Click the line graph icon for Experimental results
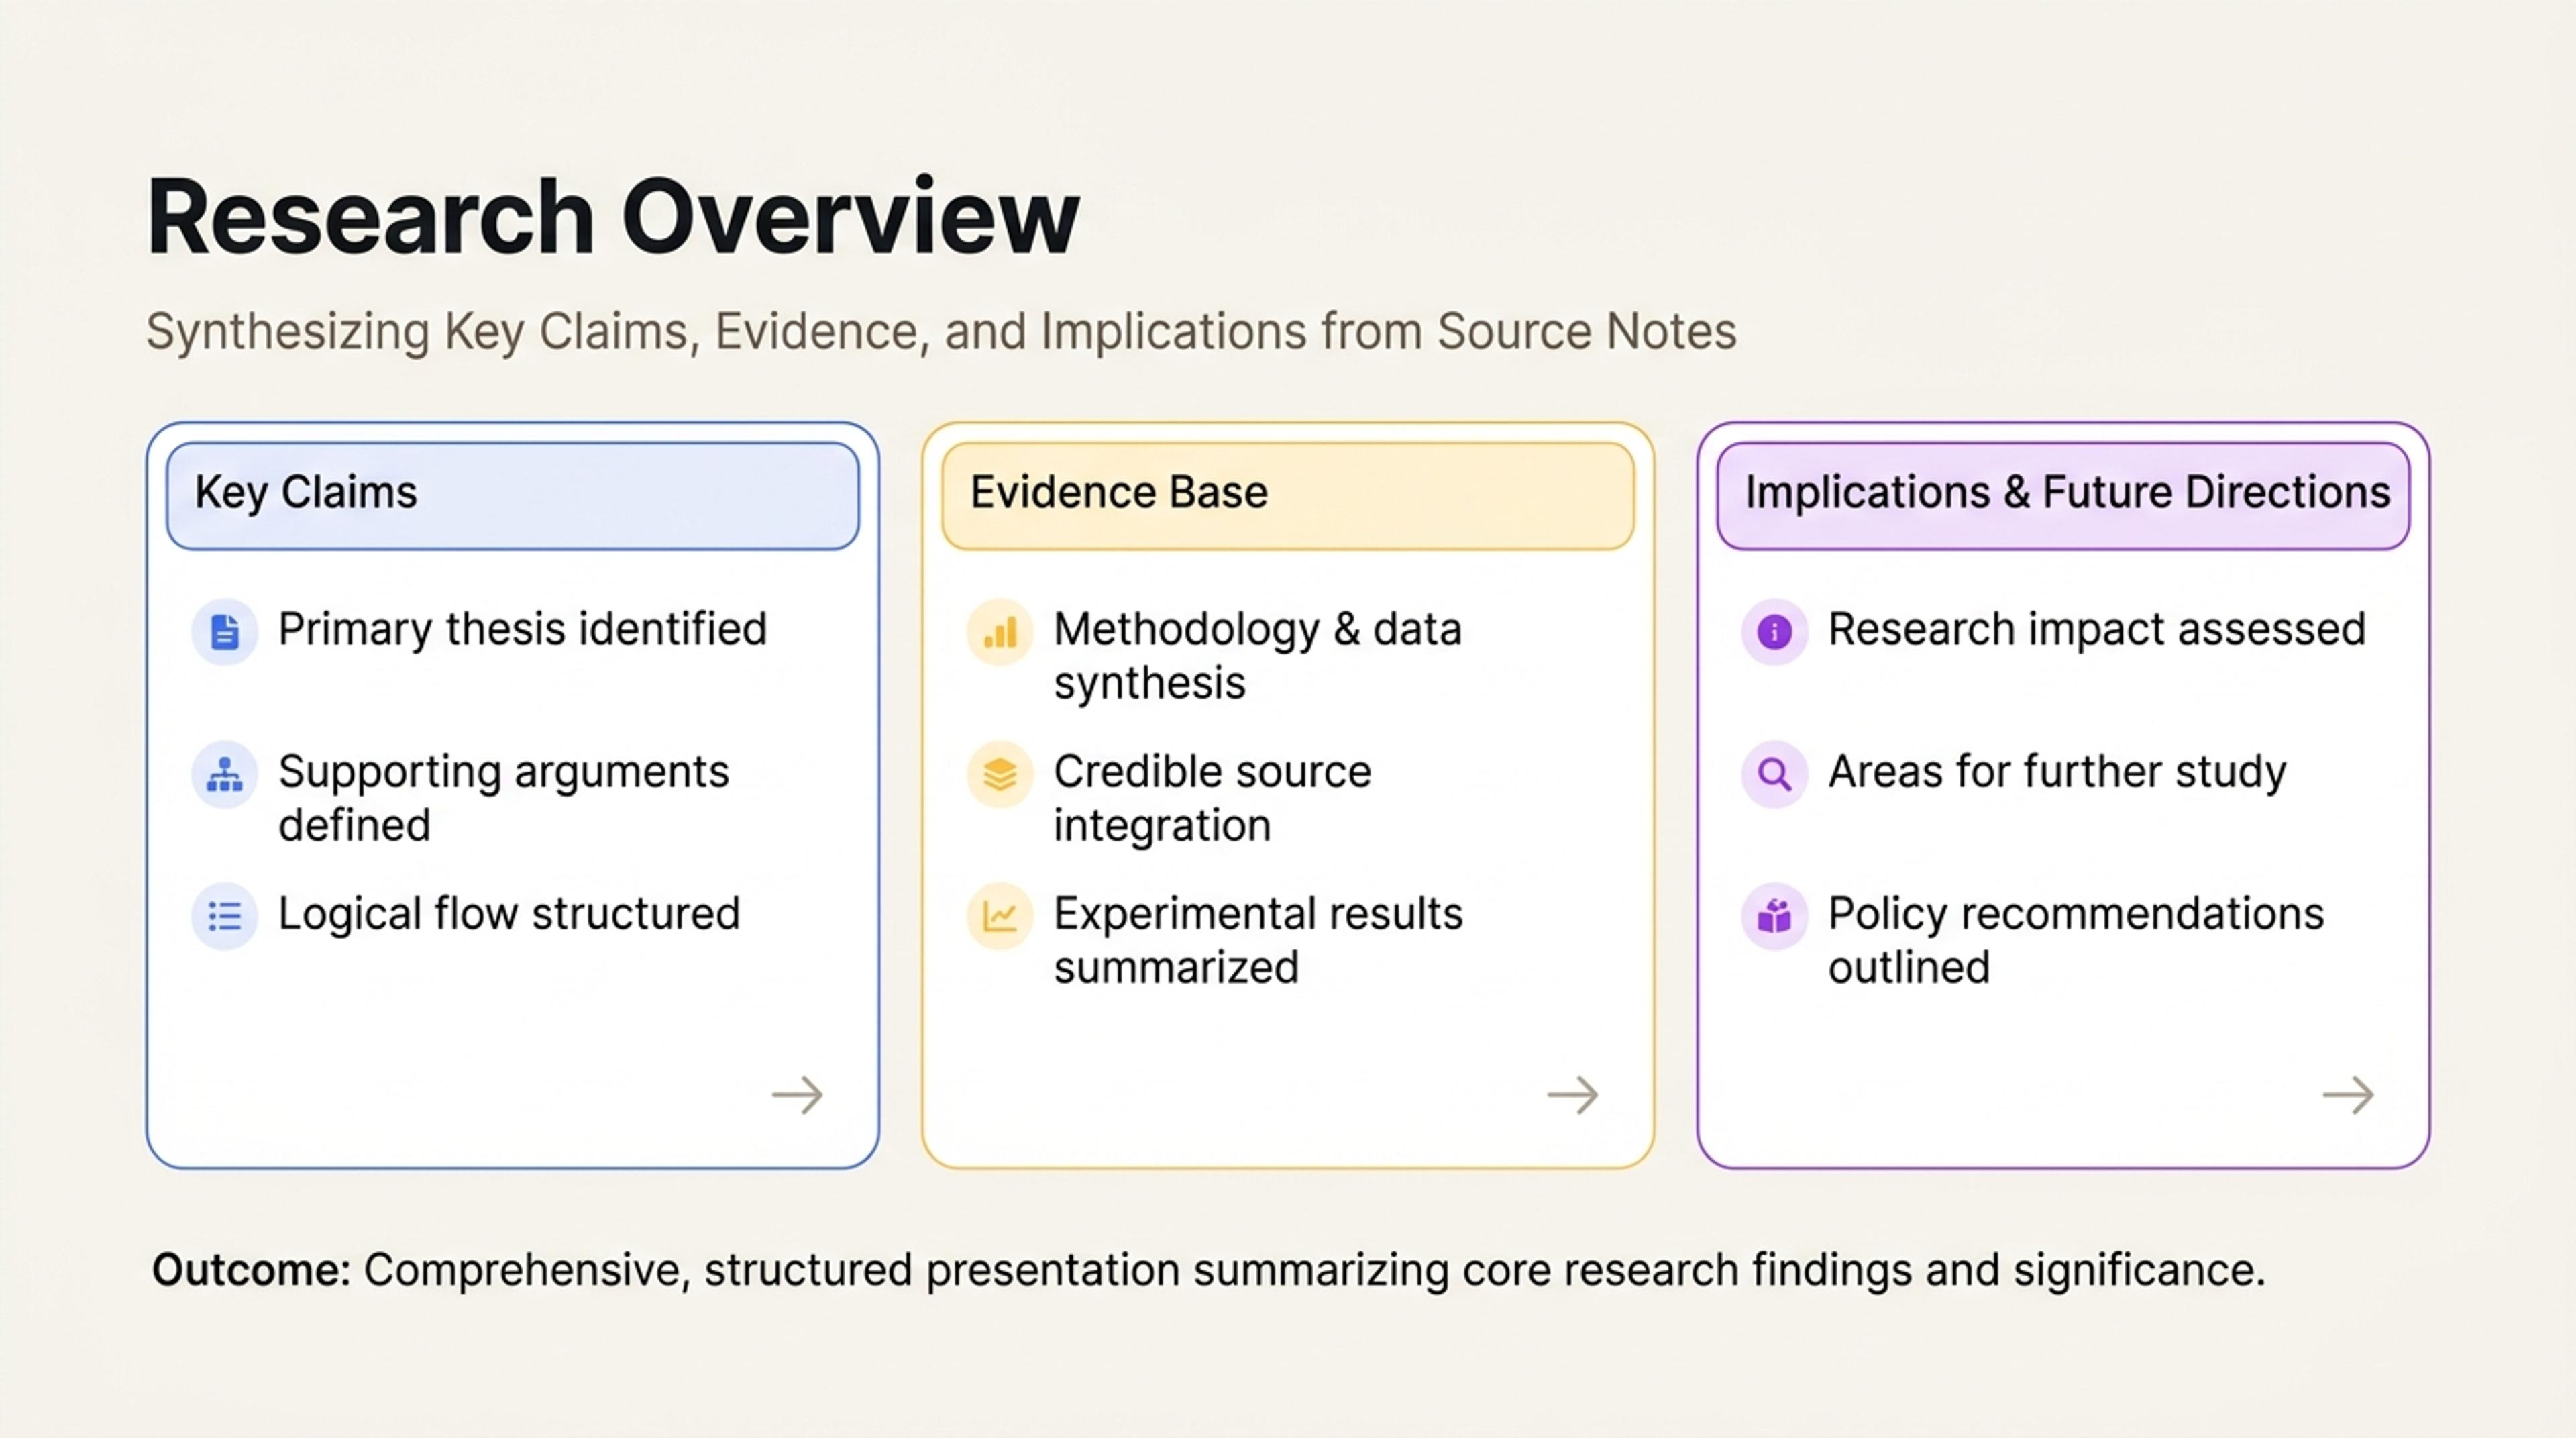The width and height of the screenshot is (2576, 1438). (x=1000, y=916)
